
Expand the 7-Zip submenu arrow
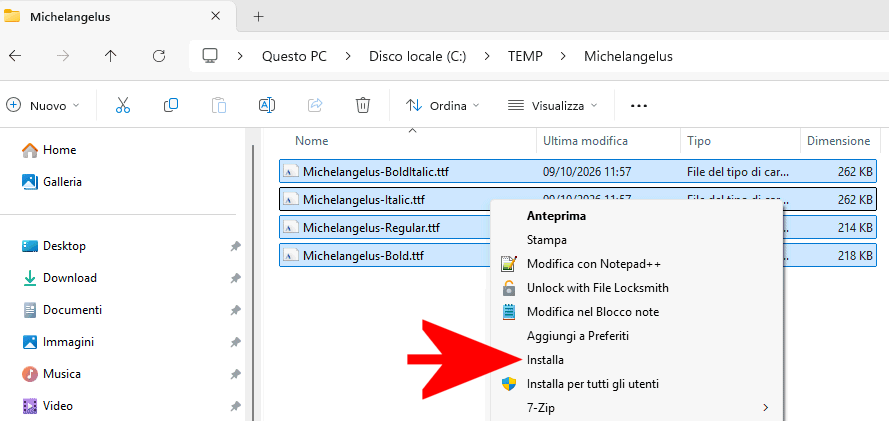point(766,407)
